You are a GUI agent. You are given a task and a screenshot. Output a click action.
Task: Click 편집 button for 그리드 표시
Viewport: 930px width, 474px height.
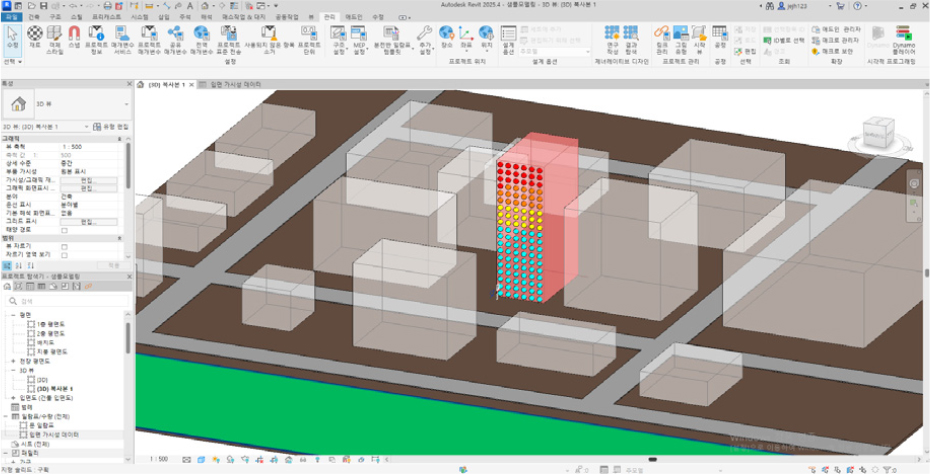[88, 221]
